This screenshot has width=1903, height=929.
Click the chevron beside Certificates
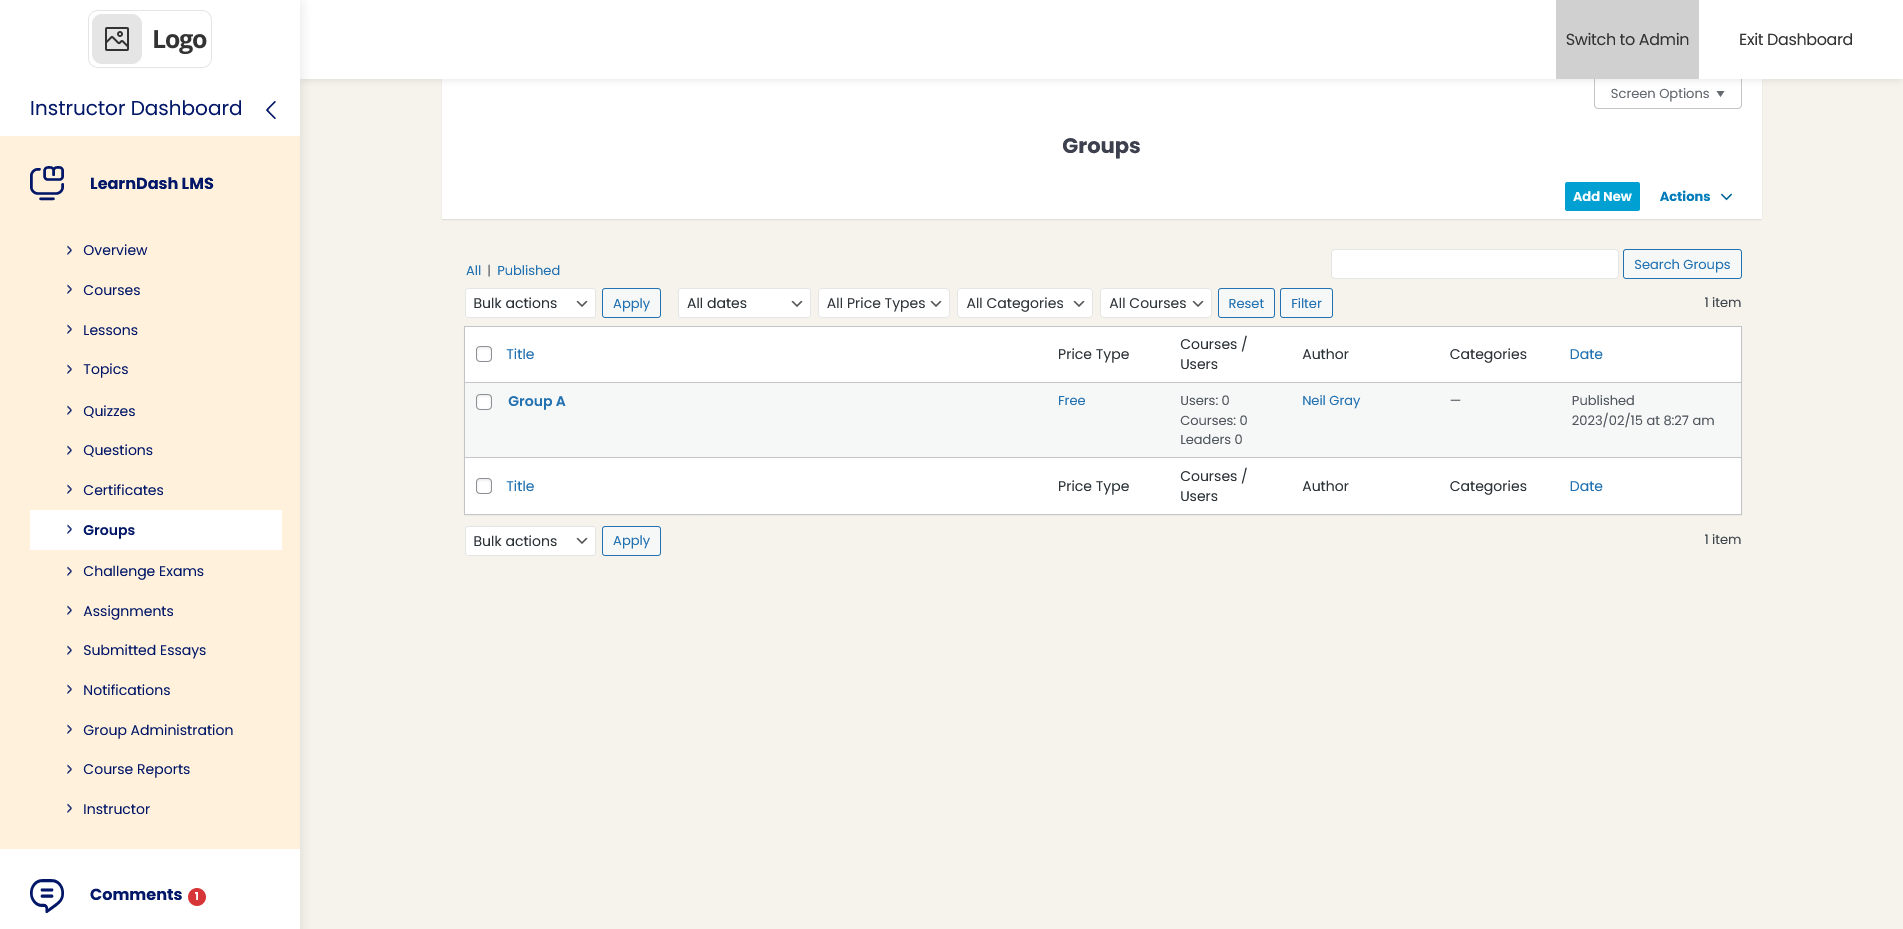(69, 490)
